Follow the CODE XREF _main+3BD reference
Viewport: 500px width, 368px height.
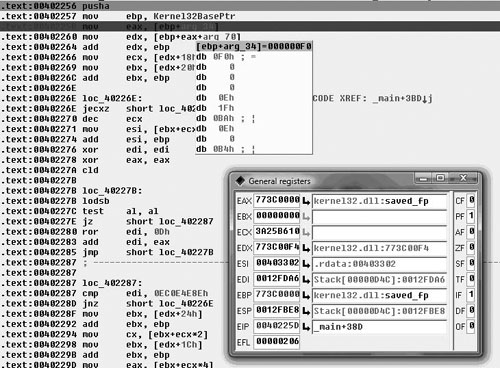[402, 98]
